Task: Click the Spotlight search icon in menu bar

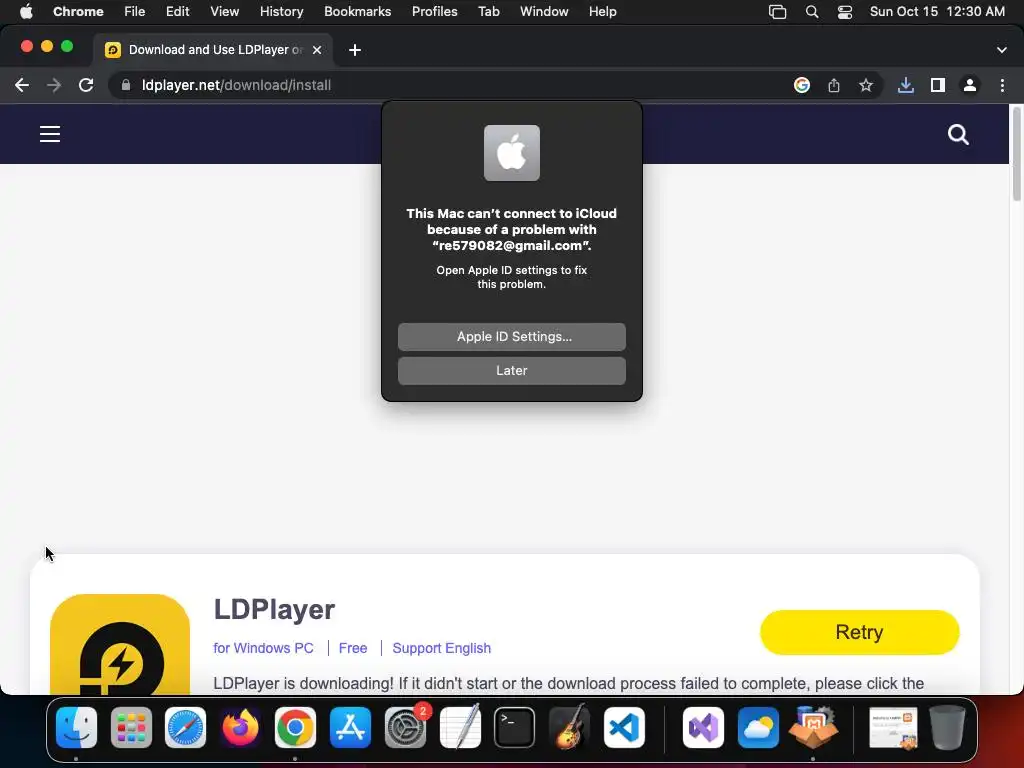Action: coord(812,12)
